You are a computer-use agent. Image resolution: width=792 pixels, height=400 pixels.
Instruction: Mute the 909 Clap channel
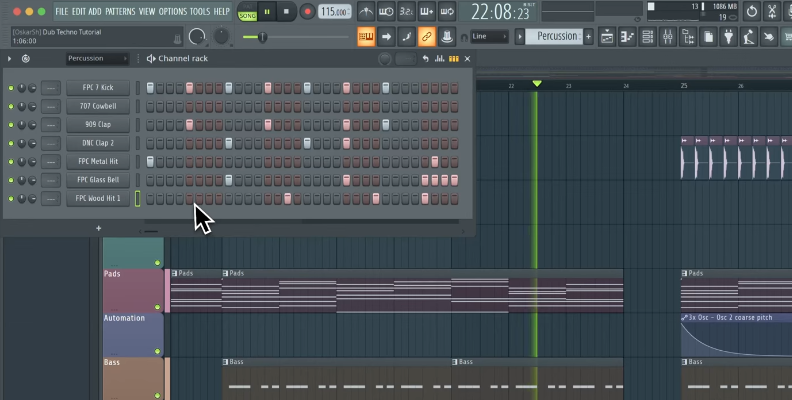[x=11, y=125]
